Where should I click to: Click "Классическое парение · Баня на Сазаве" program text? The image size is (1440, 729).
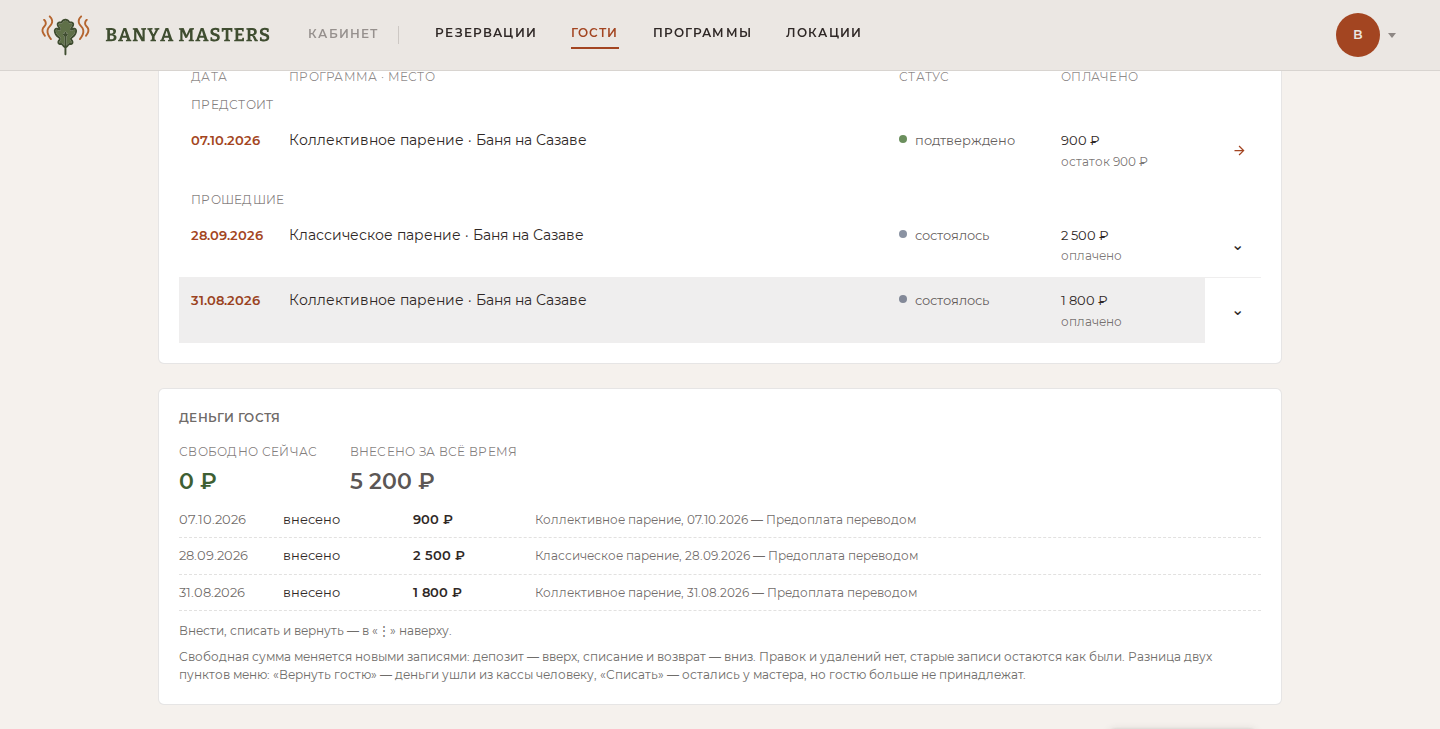pos(436,236)
